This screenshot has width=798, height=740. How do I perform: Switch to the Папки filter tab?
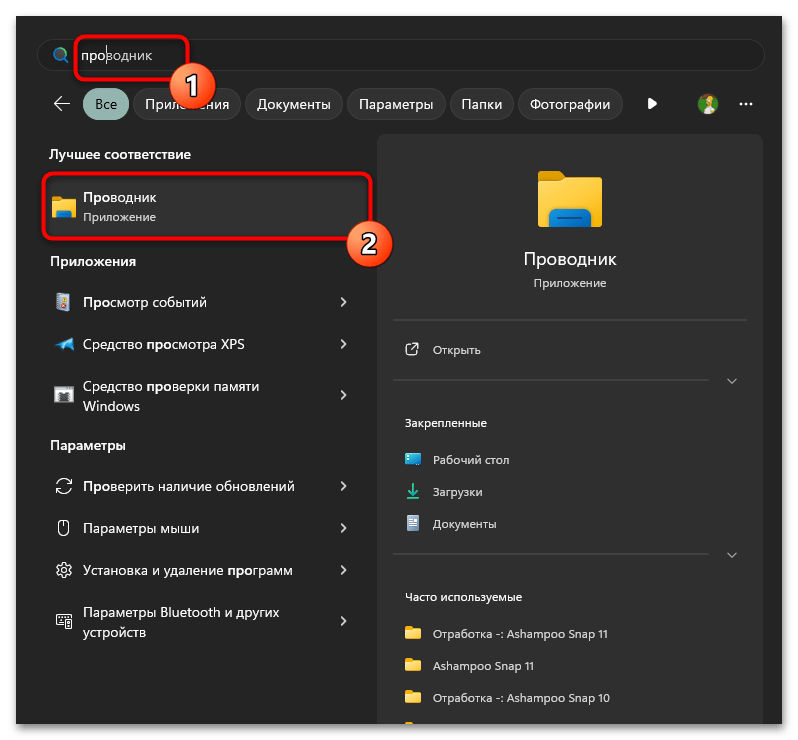click(481, 104)
